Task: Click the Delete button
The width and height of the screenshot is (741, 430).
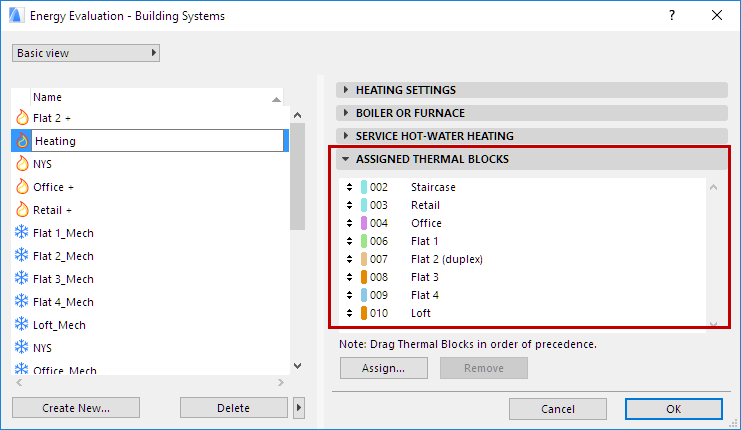Action: (x=233, y=408)
